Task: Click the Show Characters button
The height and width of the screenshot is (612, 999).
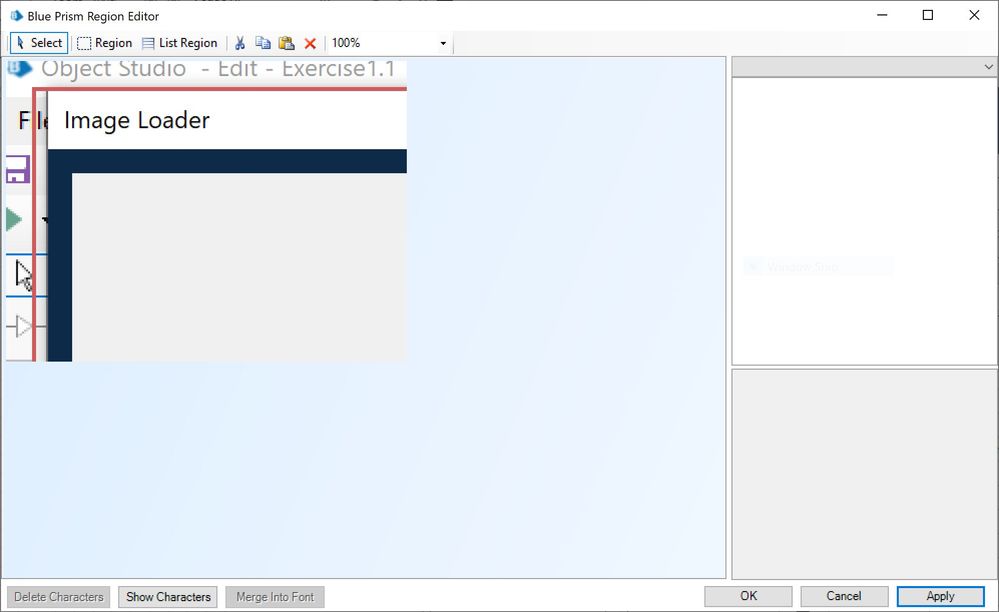Action: pyautogui.click(x=168, y=597)
